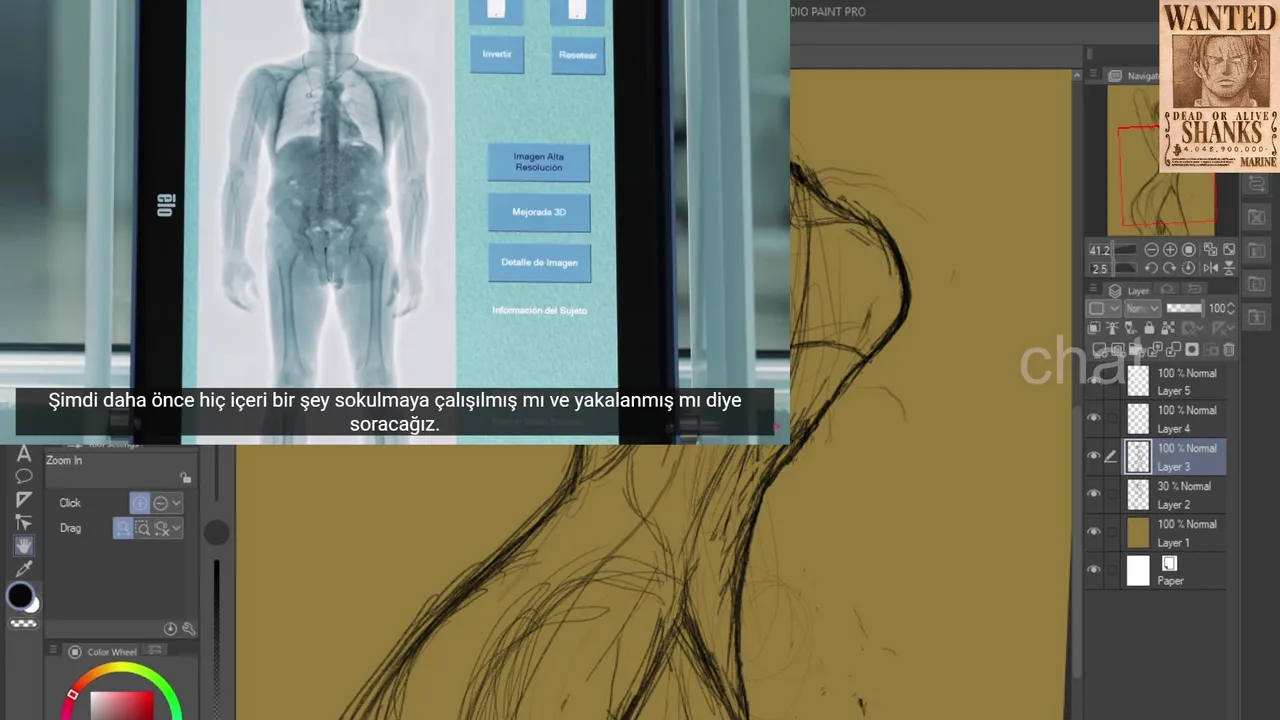
Task: Select the Text tool (A icon)
Action: [24, 454]
